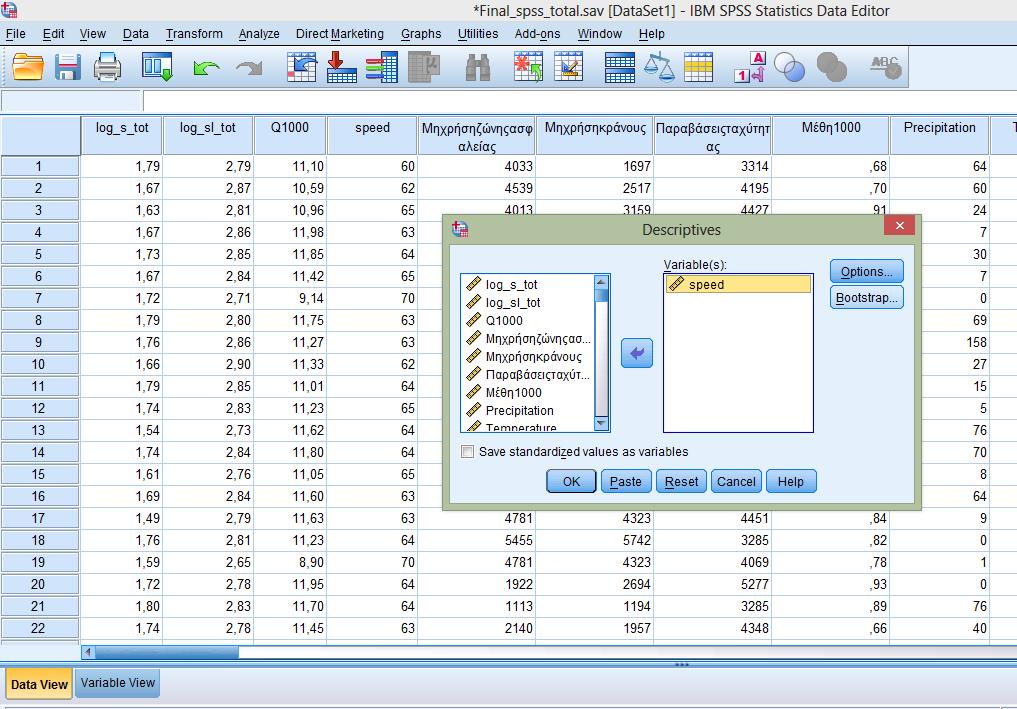Open the Utilities menu
Viewport: 1017px width, 709px height.
(478, 34)
